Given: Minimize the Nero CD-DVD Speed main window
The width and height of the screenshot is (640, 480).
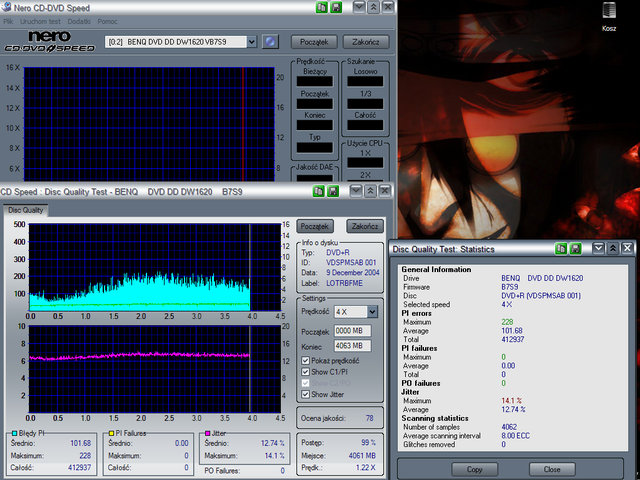Looking at the screenshot, I should [359, 7].
